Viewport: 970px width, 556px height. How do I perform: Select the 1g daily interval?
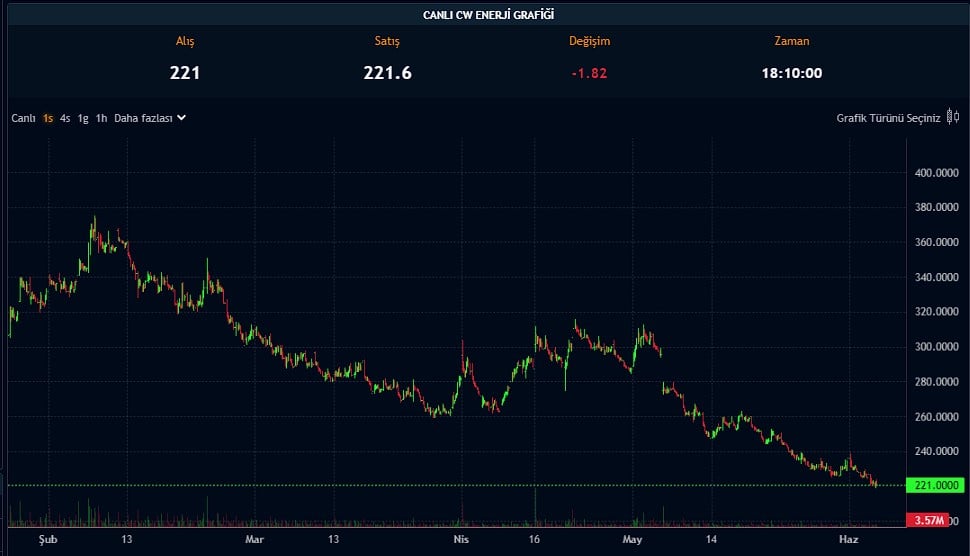click(x=83, y=118)
